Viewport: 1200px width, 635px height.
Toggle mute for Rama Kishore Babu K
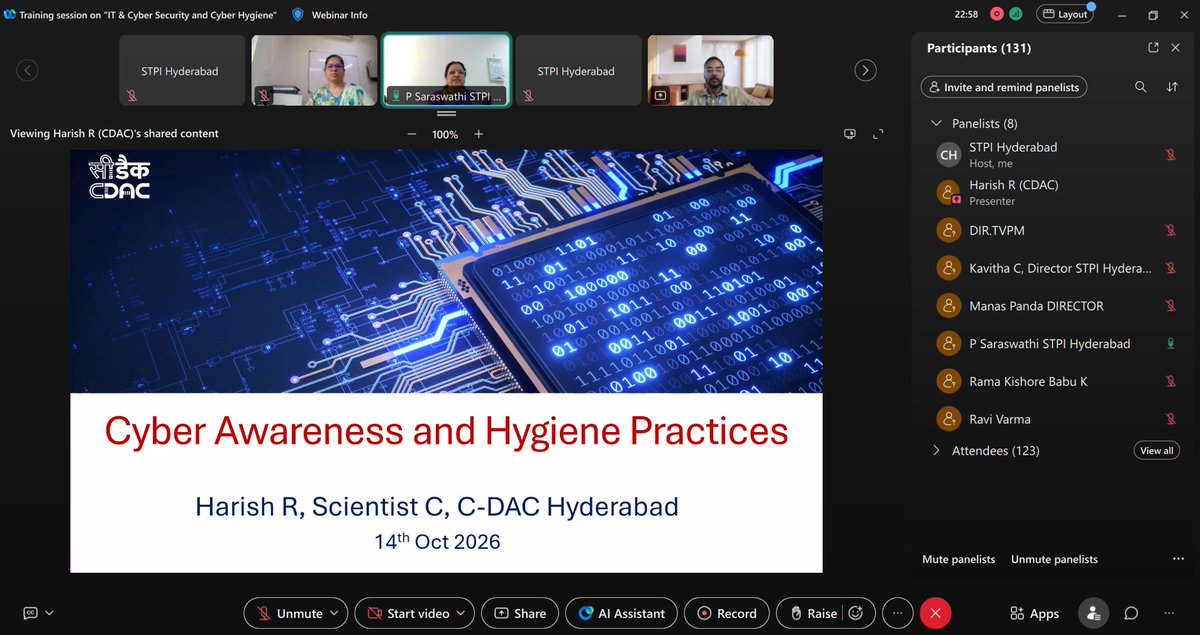1170,381
